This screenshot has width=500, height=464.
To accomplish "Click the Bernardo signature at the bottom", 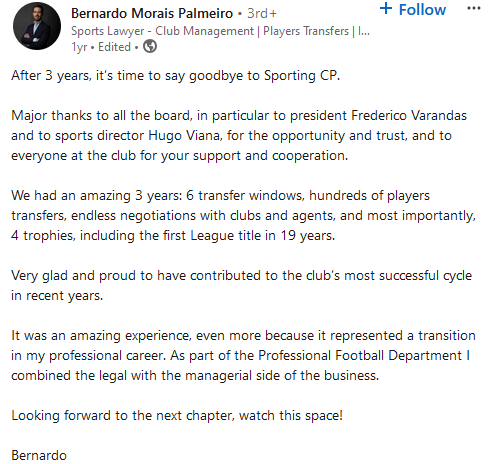I will [39, 455].
